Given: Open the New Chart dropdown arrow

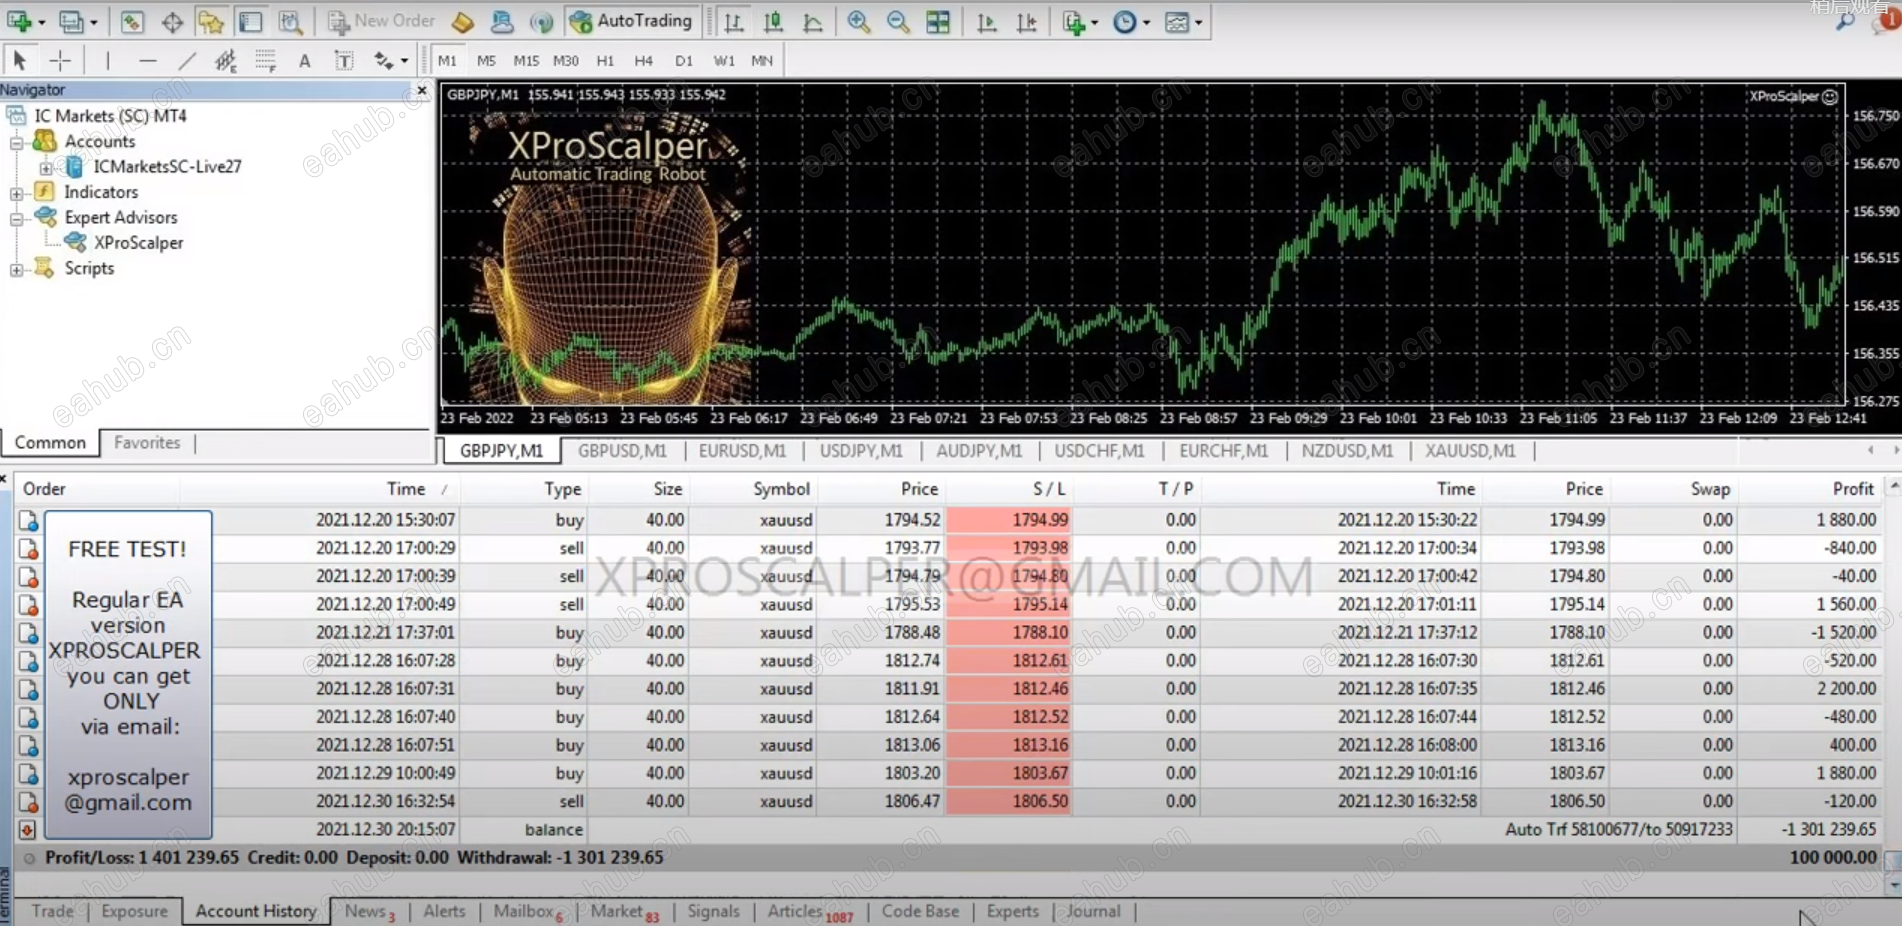Looking at the screenshot, I should tap(41, 22).
